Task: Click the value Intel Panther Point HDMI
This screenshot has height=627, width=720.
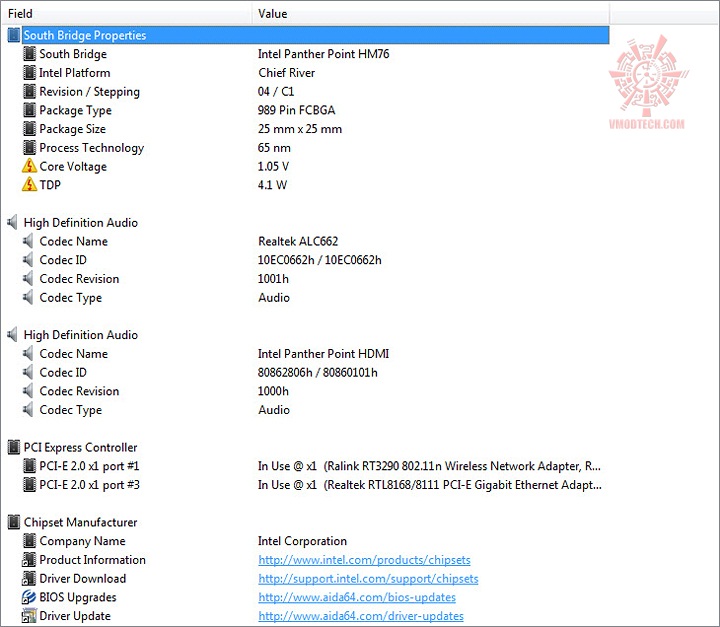Action: (x=323, y=354)
